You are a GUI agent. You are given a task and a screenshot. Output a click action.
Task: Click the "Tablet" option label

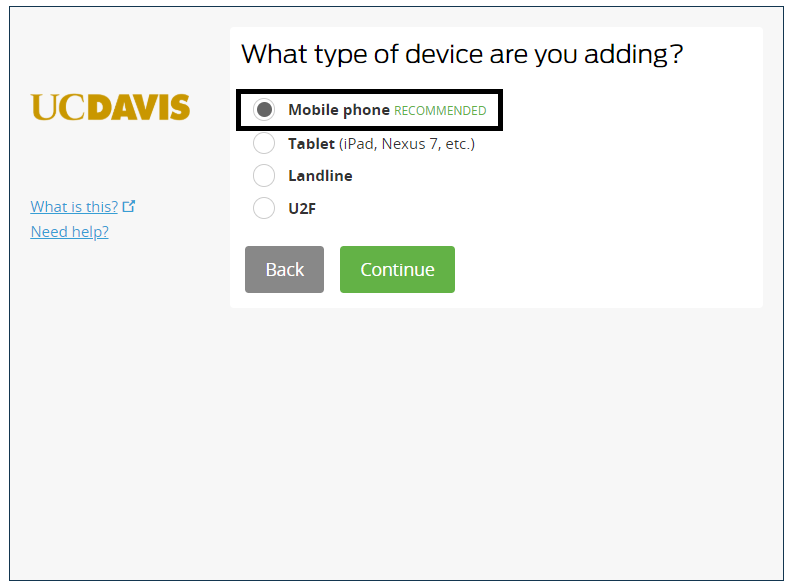(311, 144)
